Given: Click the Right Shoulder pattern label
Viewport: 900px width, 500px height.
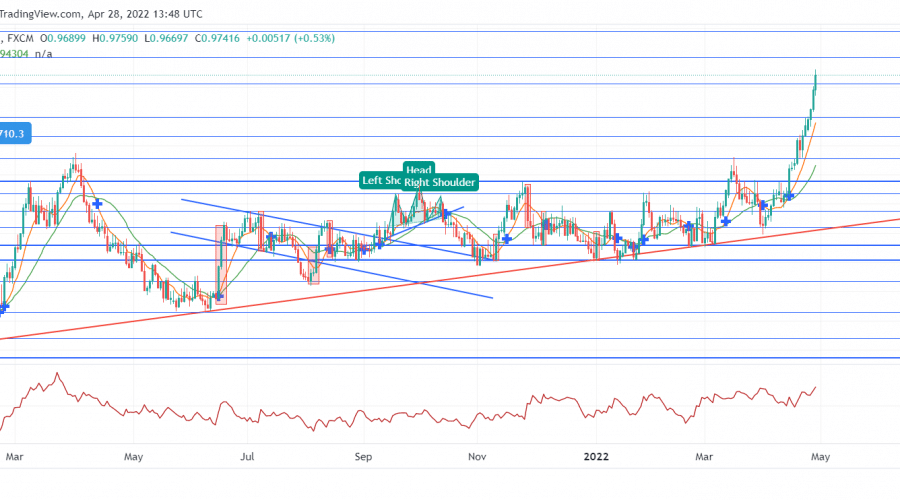Looking at the screenshot, I should [x=440, y=183].
